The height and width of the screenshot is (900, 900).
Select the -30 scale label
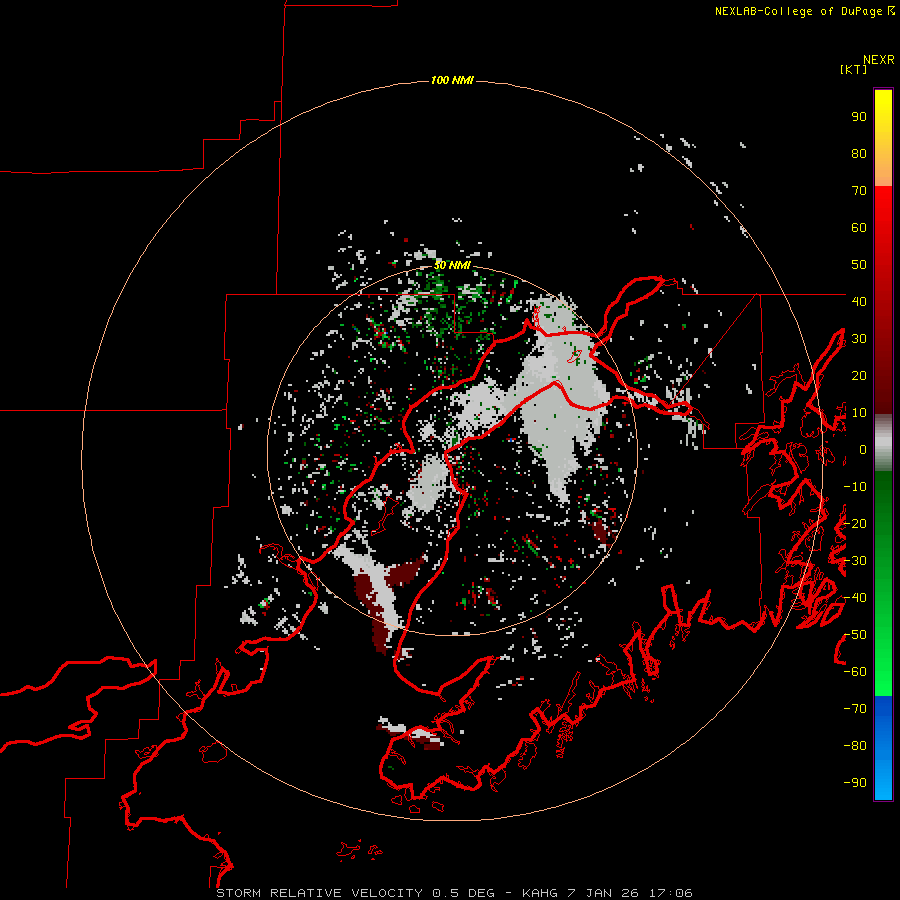[x=855, y=561]
